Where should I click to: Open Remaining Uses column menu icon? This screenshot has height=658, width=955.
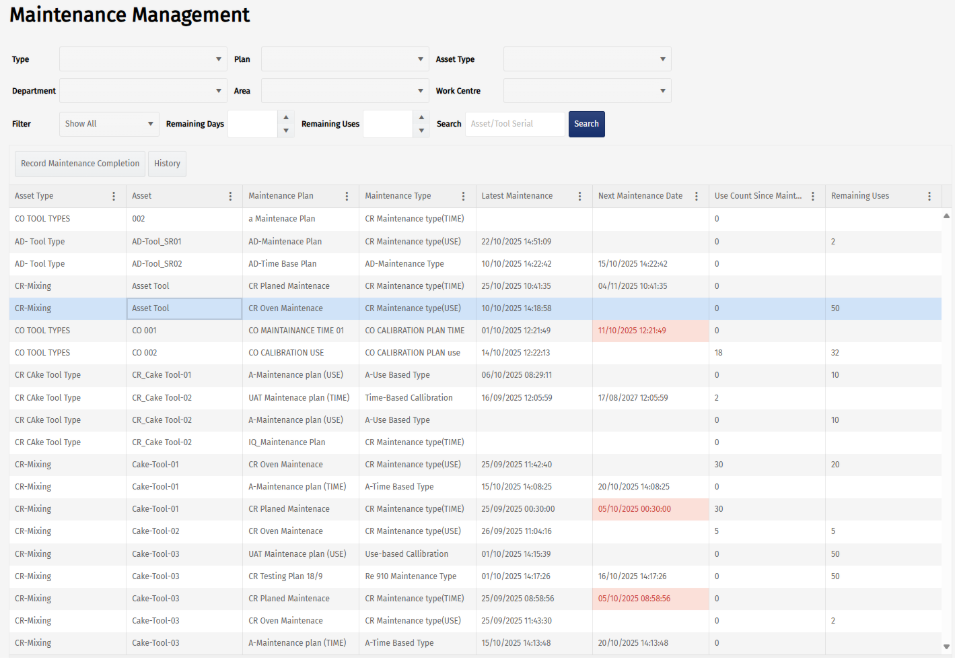pyautogui.click(x=929, y=196)
